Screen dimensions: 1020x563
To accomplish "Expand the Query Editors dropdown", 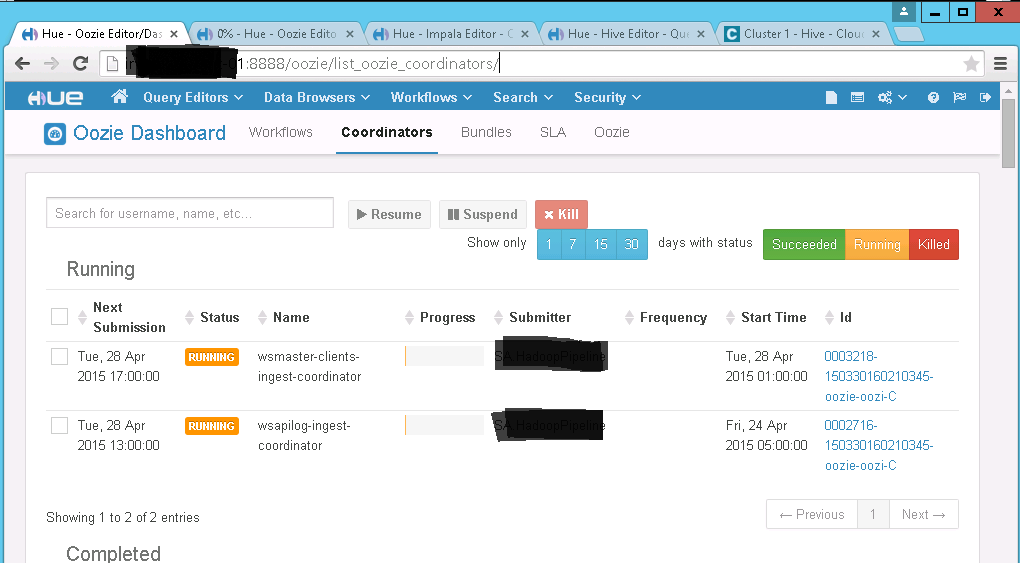I will pos(193,97).
